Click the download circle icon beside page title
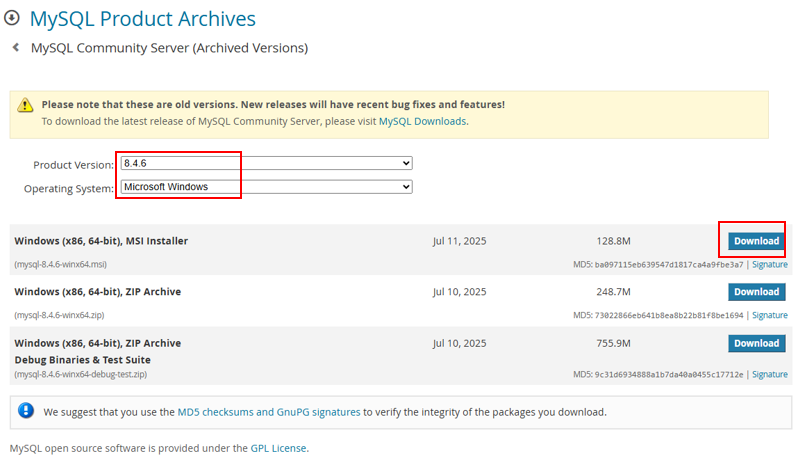 12,18
